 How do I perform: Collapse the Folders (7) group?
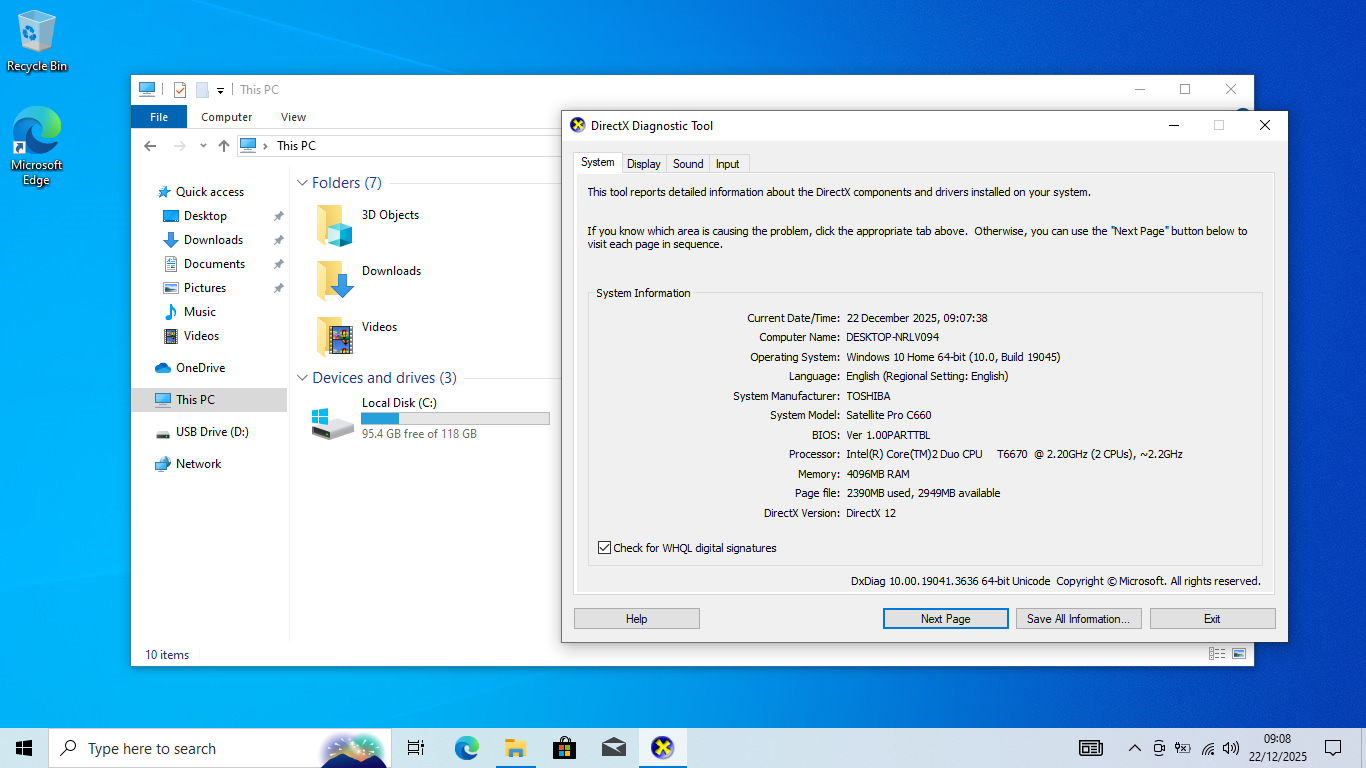pyautogui.click(x=302, y=183)
